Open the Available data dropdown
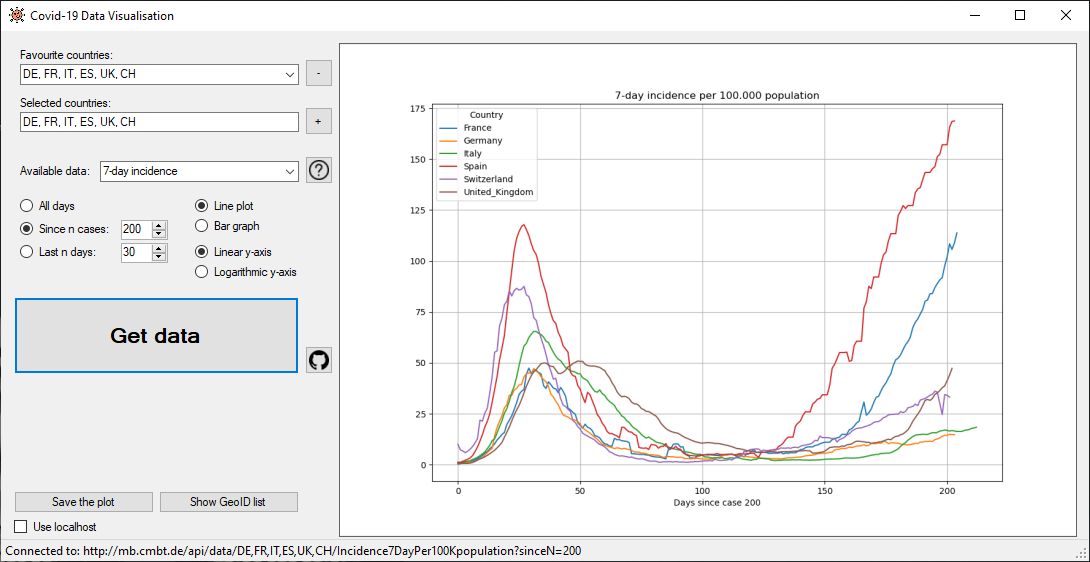Viewport: 1090px width, 562px height. pos(290,172)
